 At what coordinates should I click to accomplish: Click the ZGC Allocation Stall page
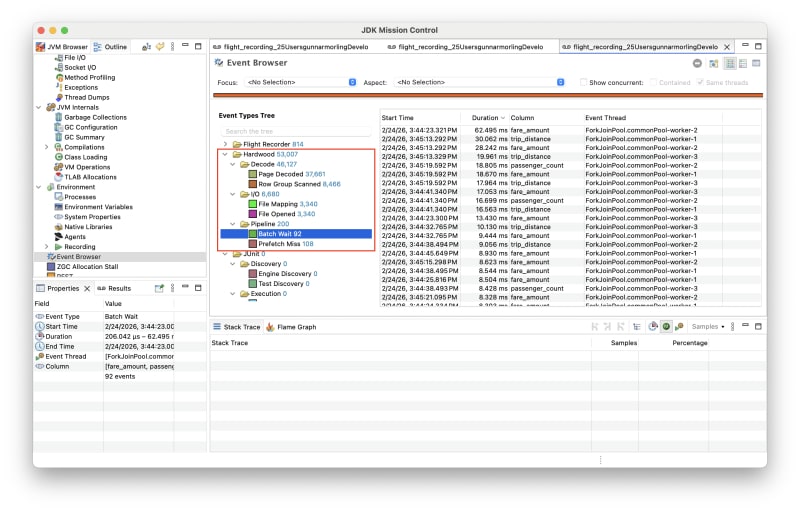pos(89,267)
